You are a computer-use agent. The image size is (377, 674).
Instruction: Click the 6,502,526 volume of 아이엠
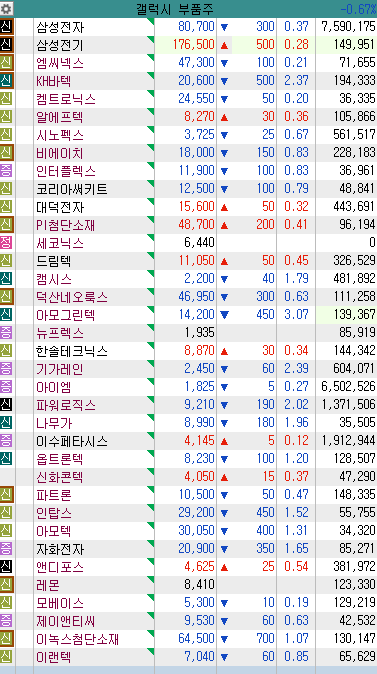[348, 386]
